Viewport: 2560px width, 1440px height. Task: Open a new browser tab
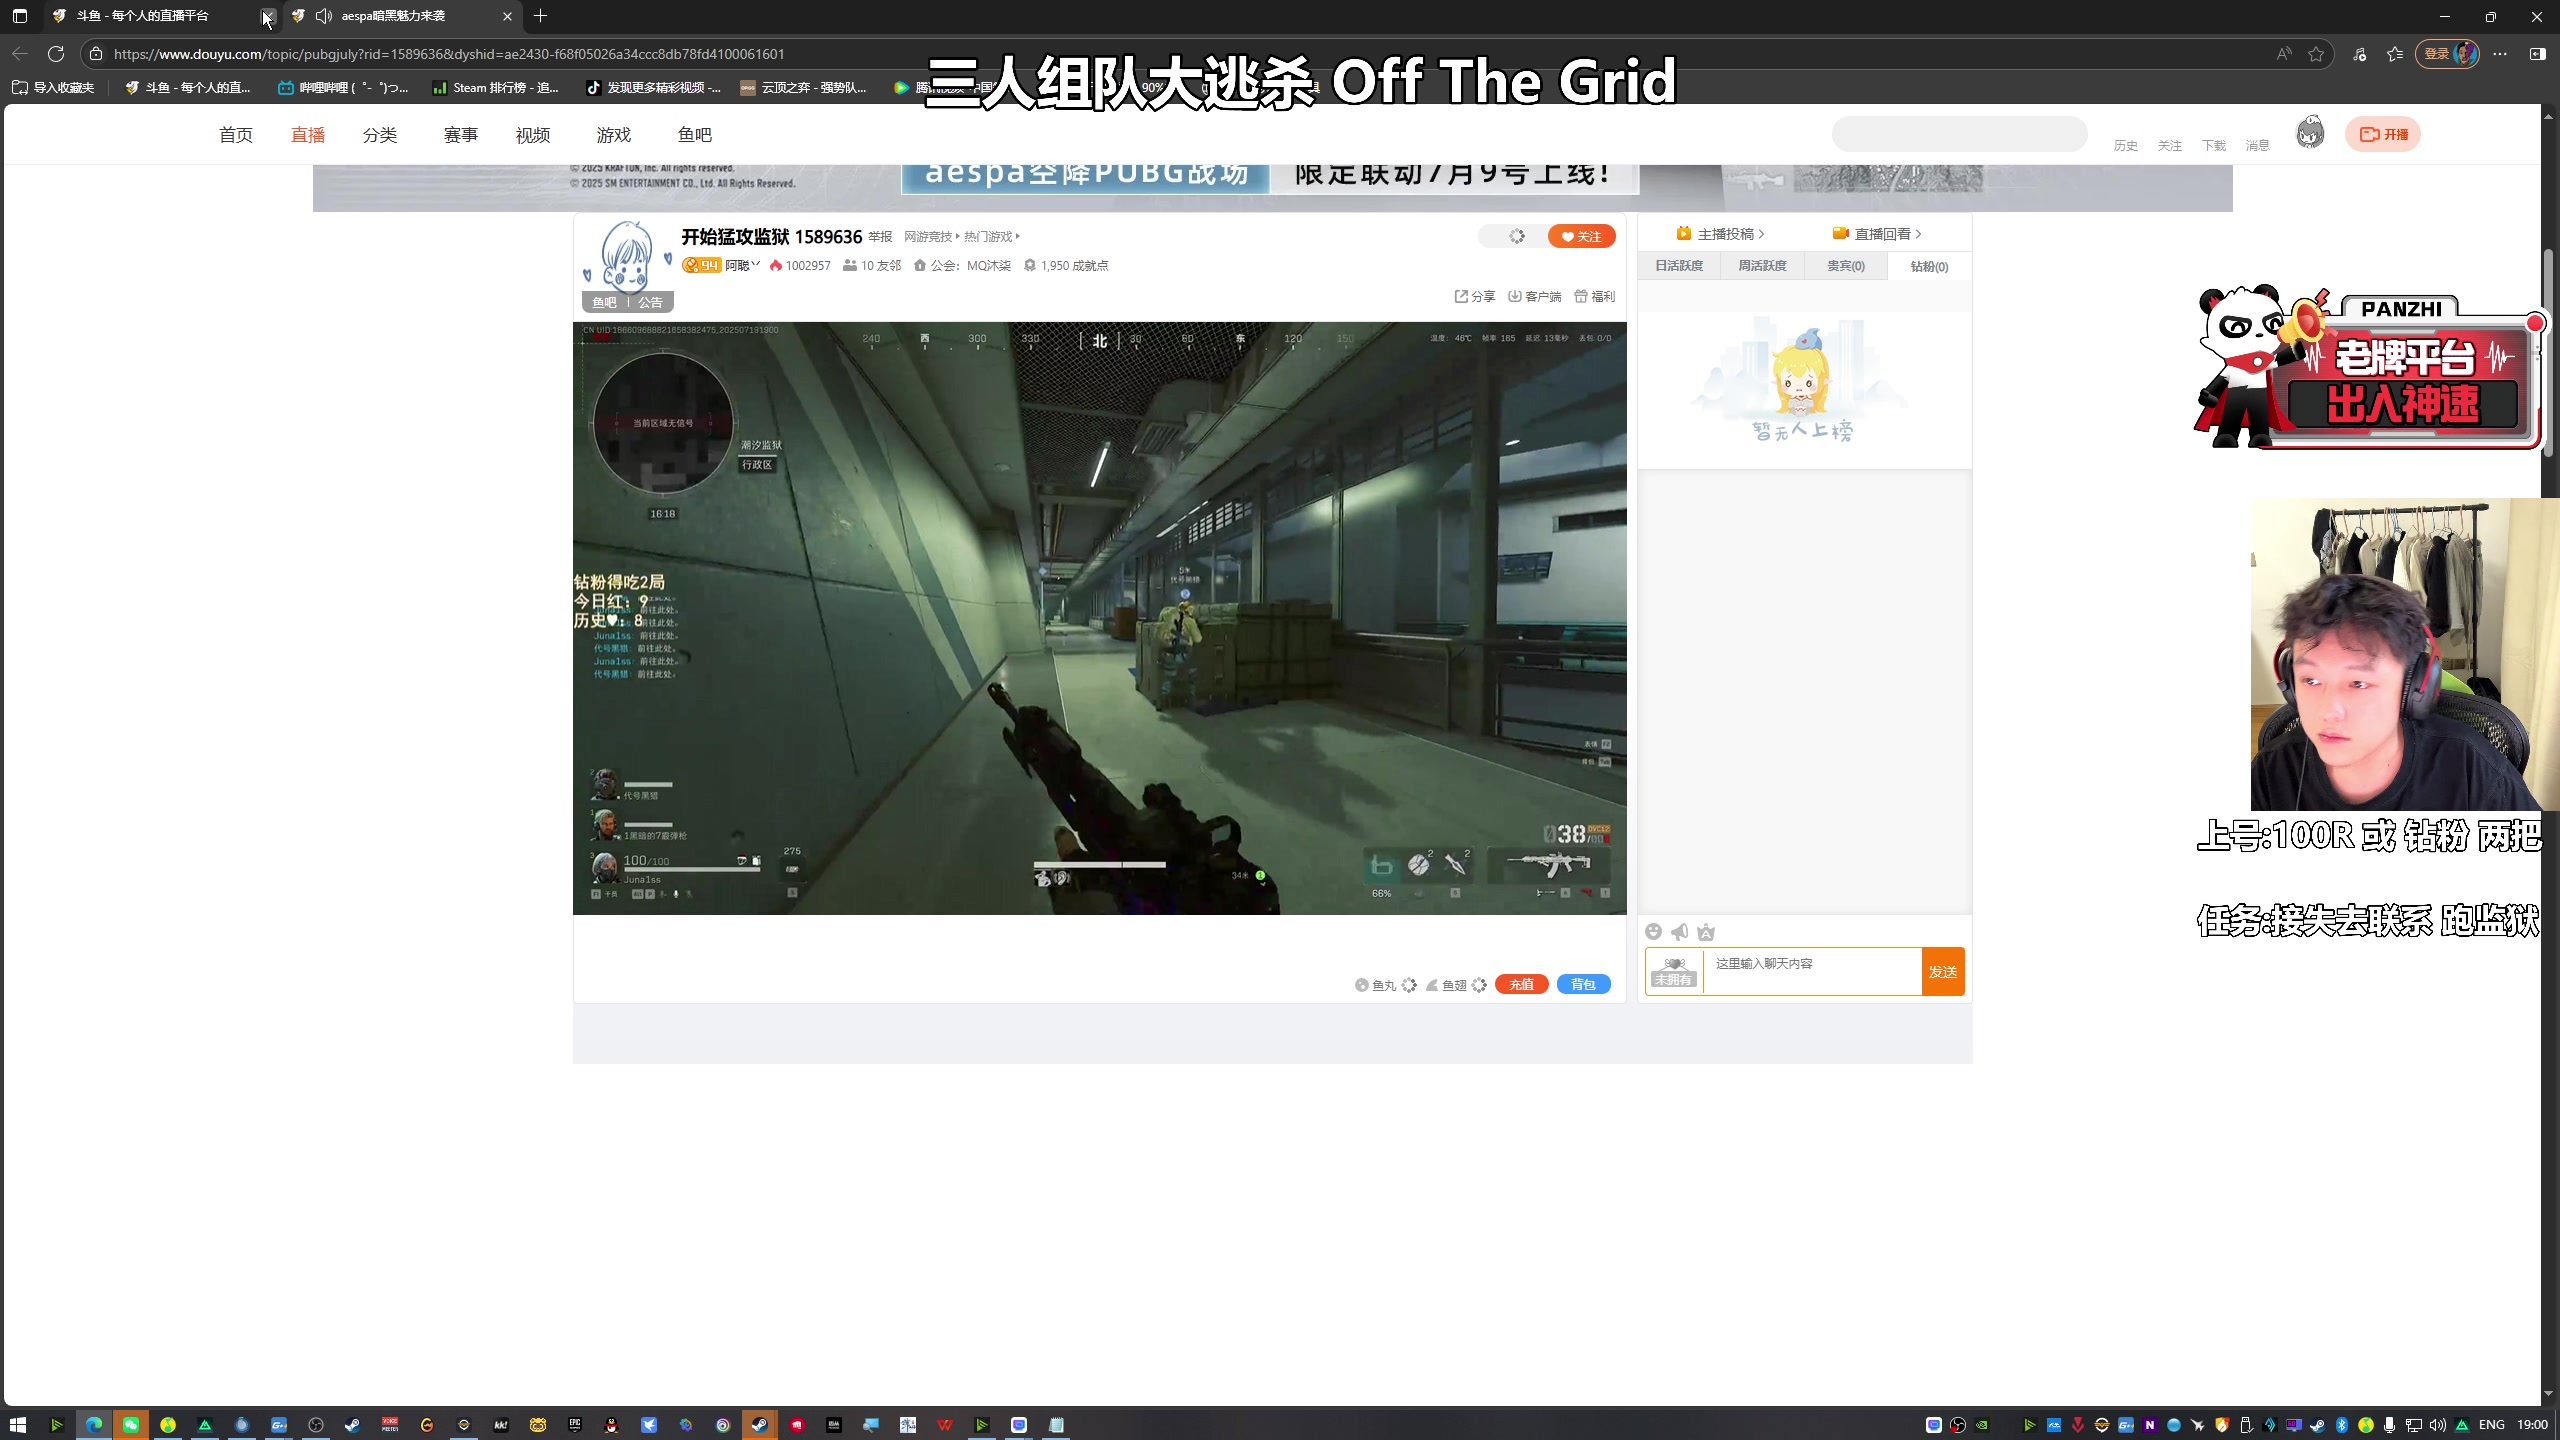[x=540, y=16]
